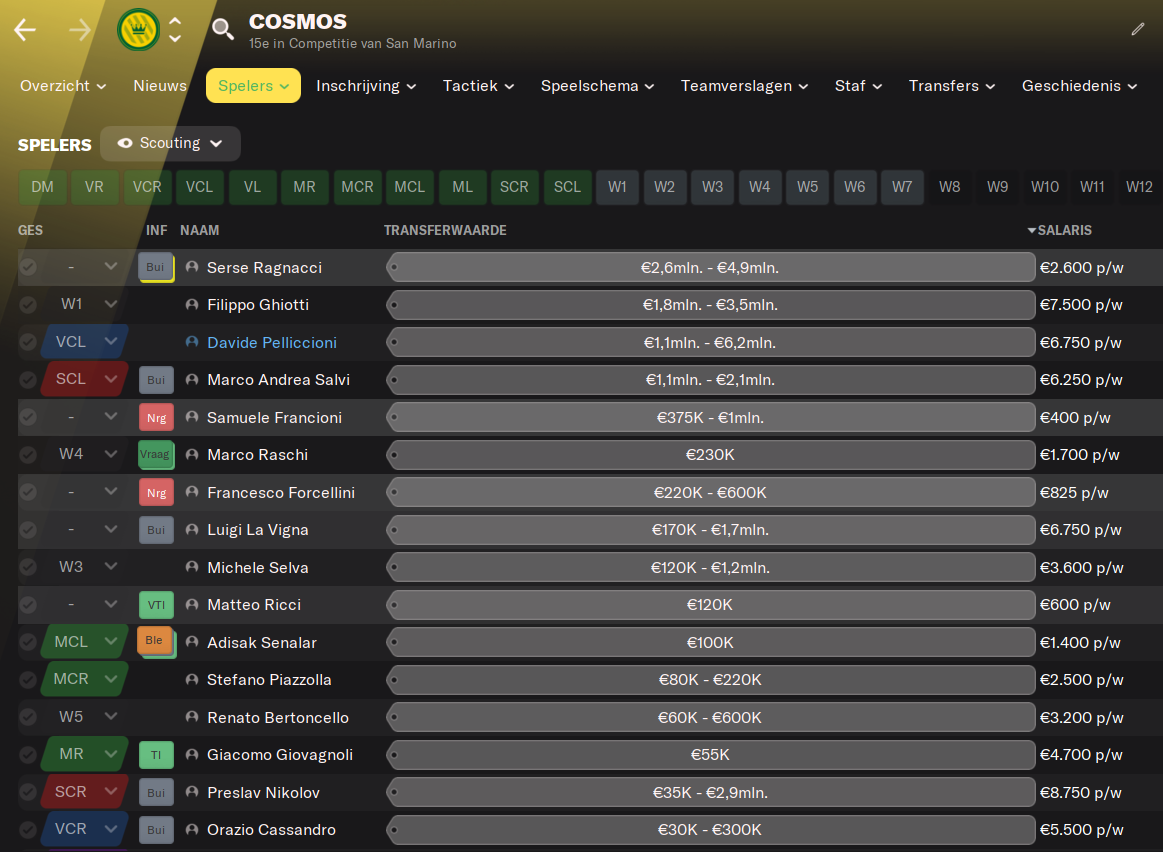1163x852 pixels.
Task: Open the Transfers menu
Action: [x=952, y=86]
